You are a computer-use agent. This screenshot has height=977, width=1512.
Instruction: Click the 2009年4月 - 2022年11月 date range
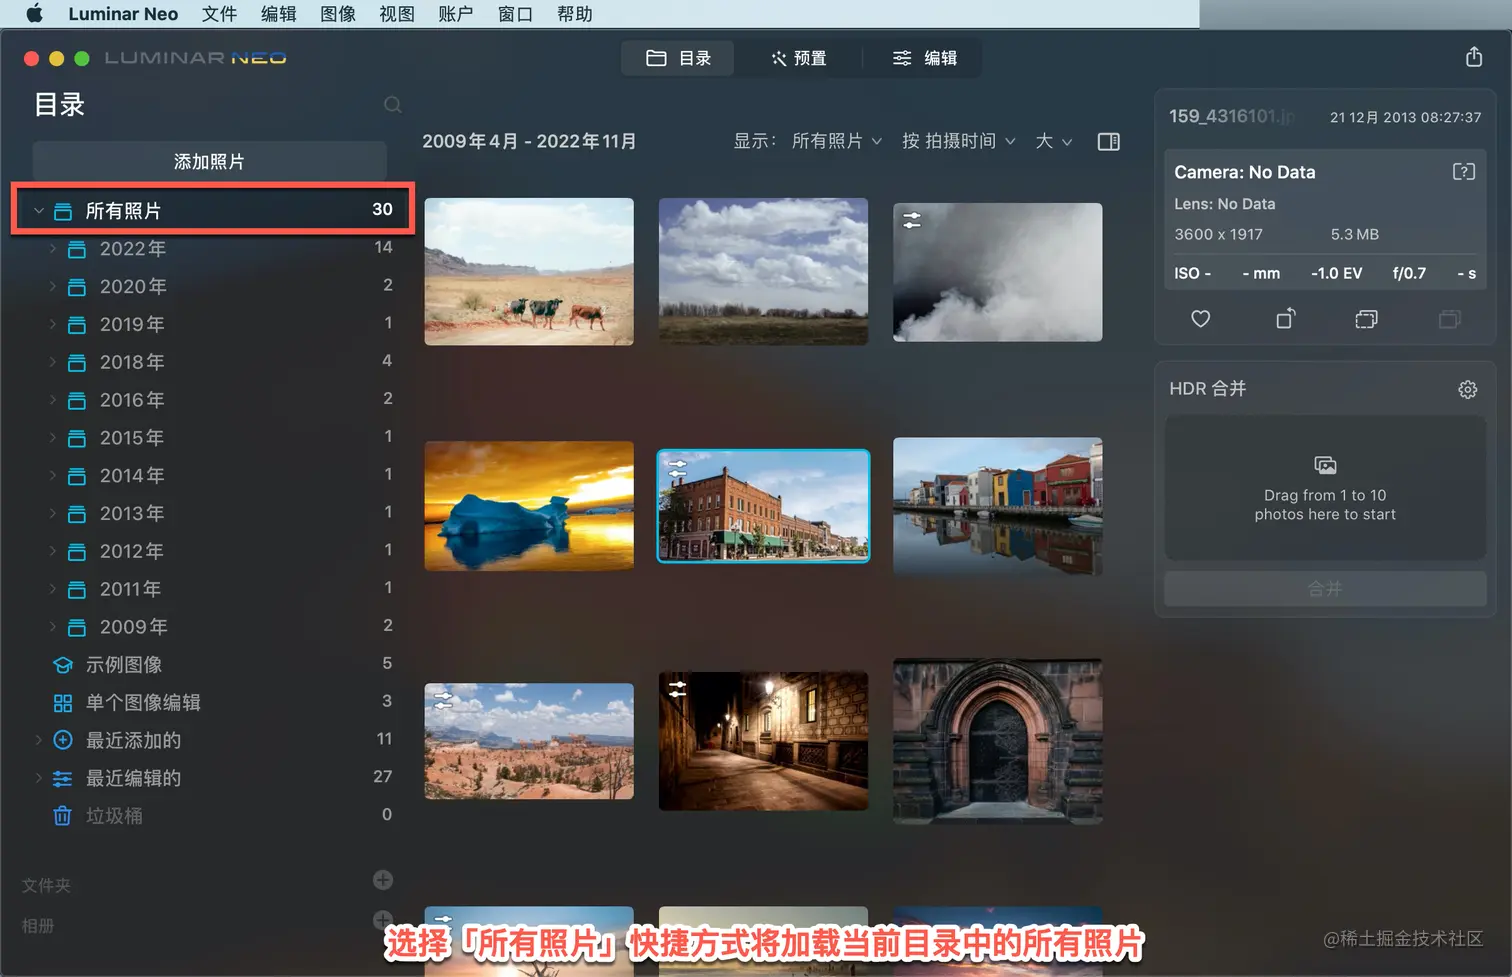click(x=529, y=141)
